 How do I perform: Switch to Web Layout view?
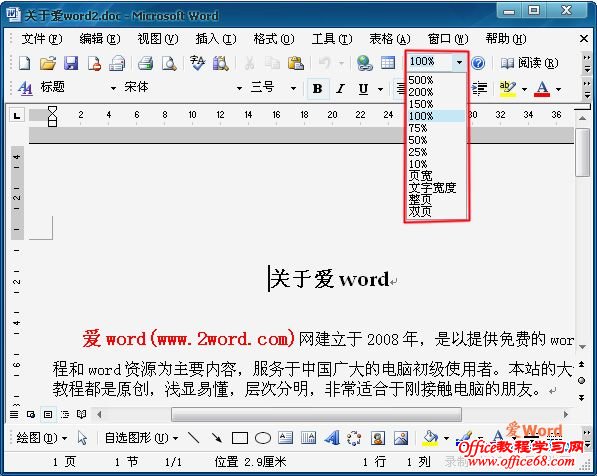pyautogui.click(x=31, y=414)
